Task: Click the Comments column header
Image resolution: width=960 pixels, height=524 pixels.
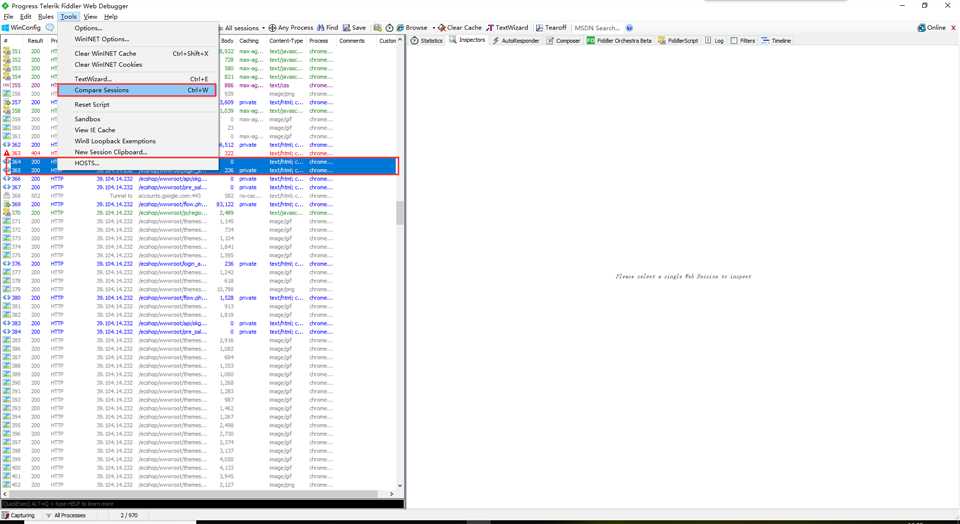Action: click(x=352, y=41)
